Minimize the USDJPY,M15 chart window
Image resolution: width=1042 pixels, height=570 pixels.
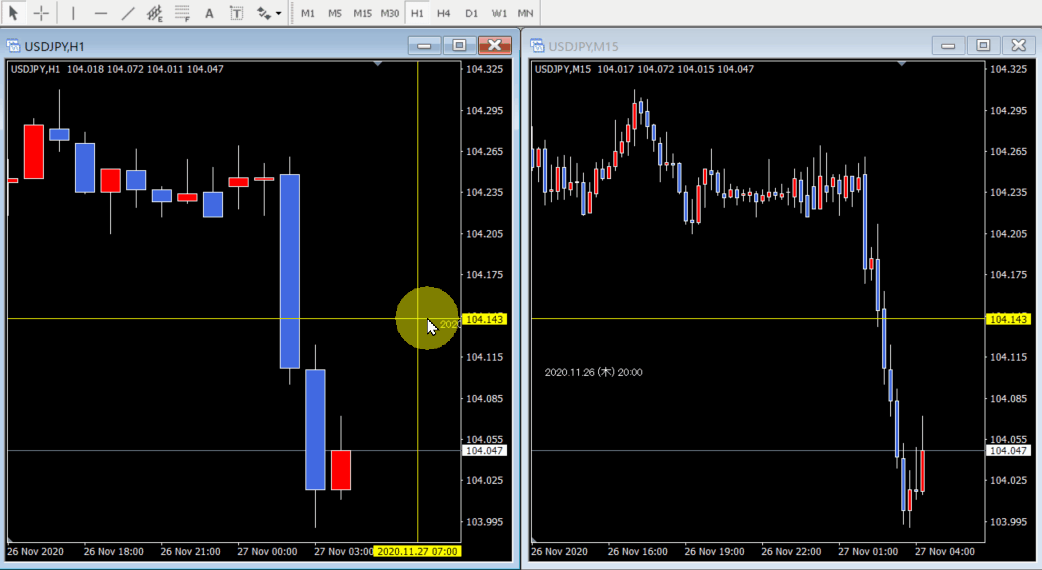[x=948, y=45]
